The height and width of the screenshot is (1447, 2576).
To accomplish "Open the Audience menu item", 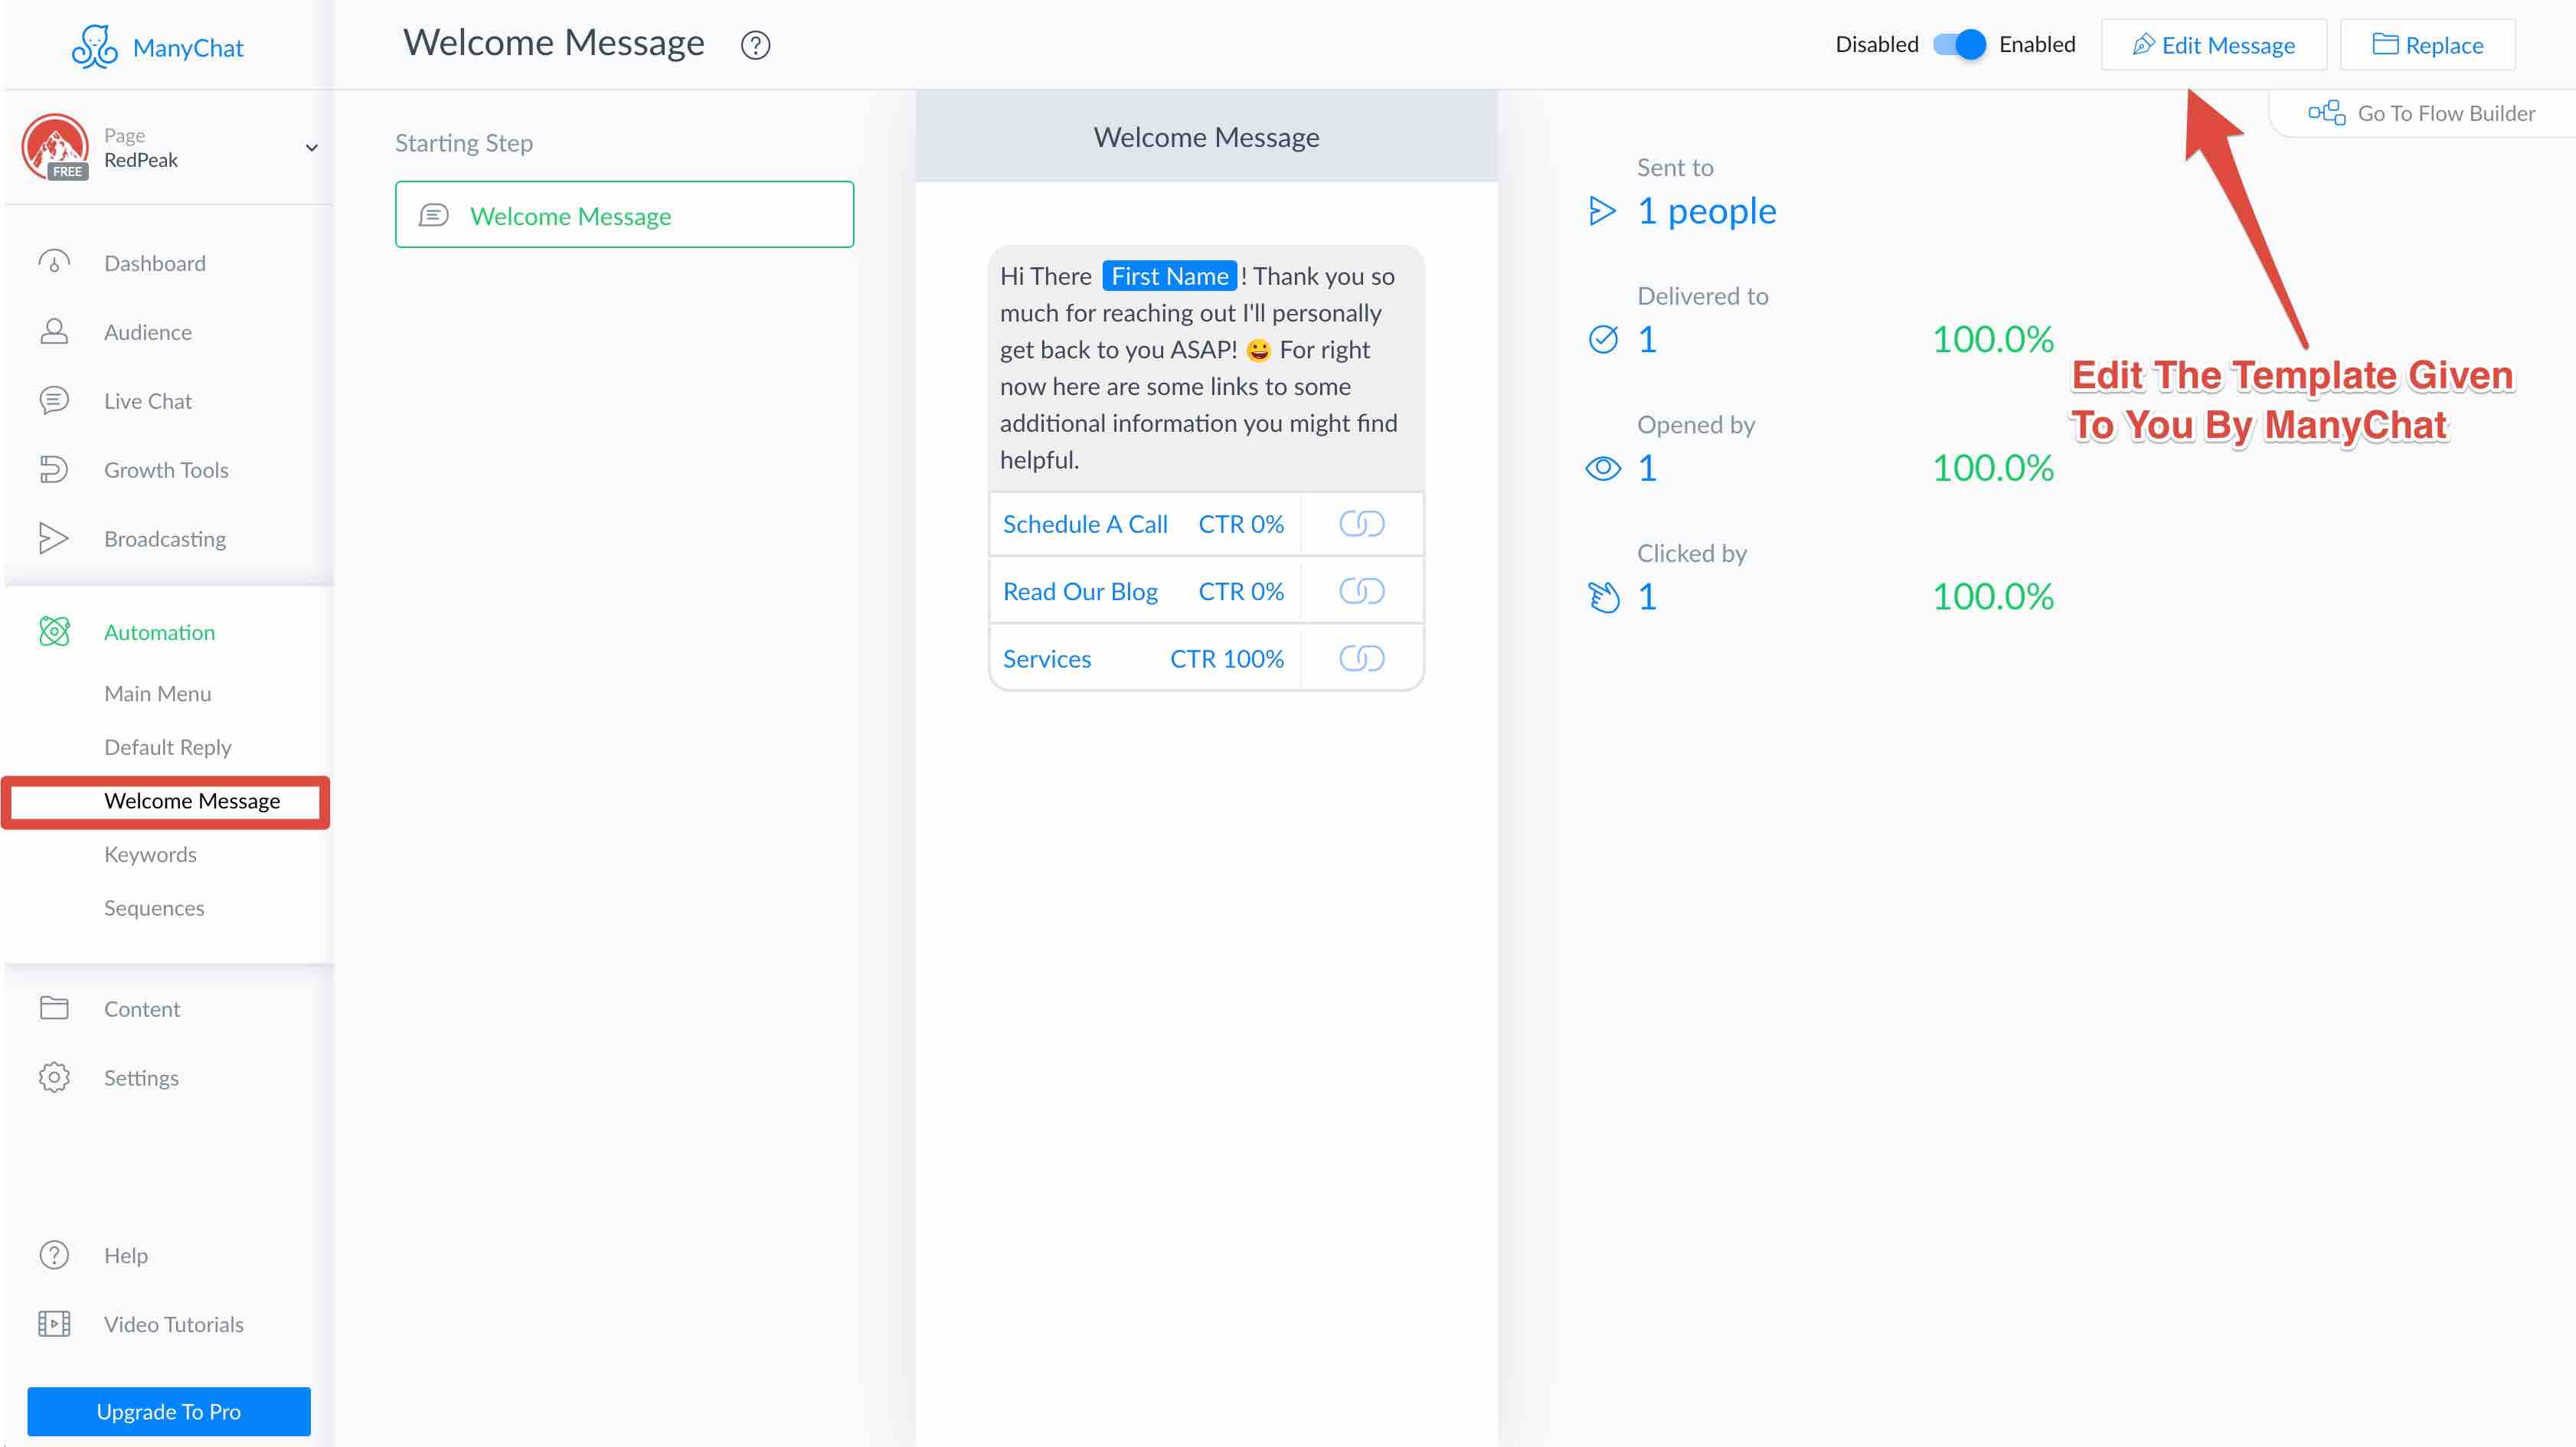I will [148, 332].
